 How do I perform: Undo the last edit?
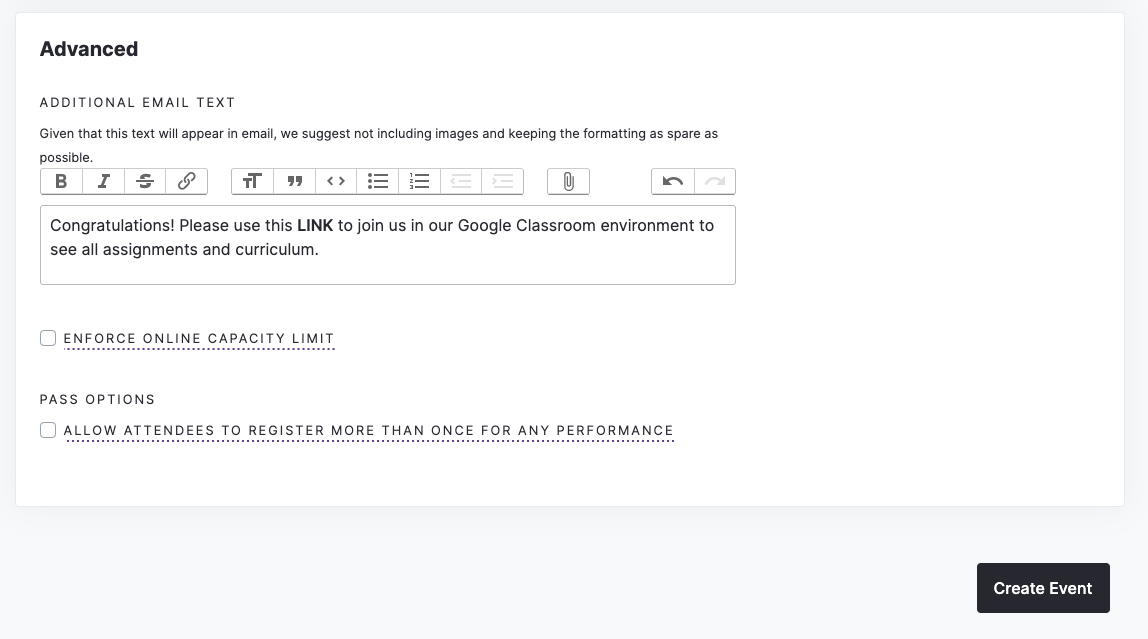coord(673,182)
